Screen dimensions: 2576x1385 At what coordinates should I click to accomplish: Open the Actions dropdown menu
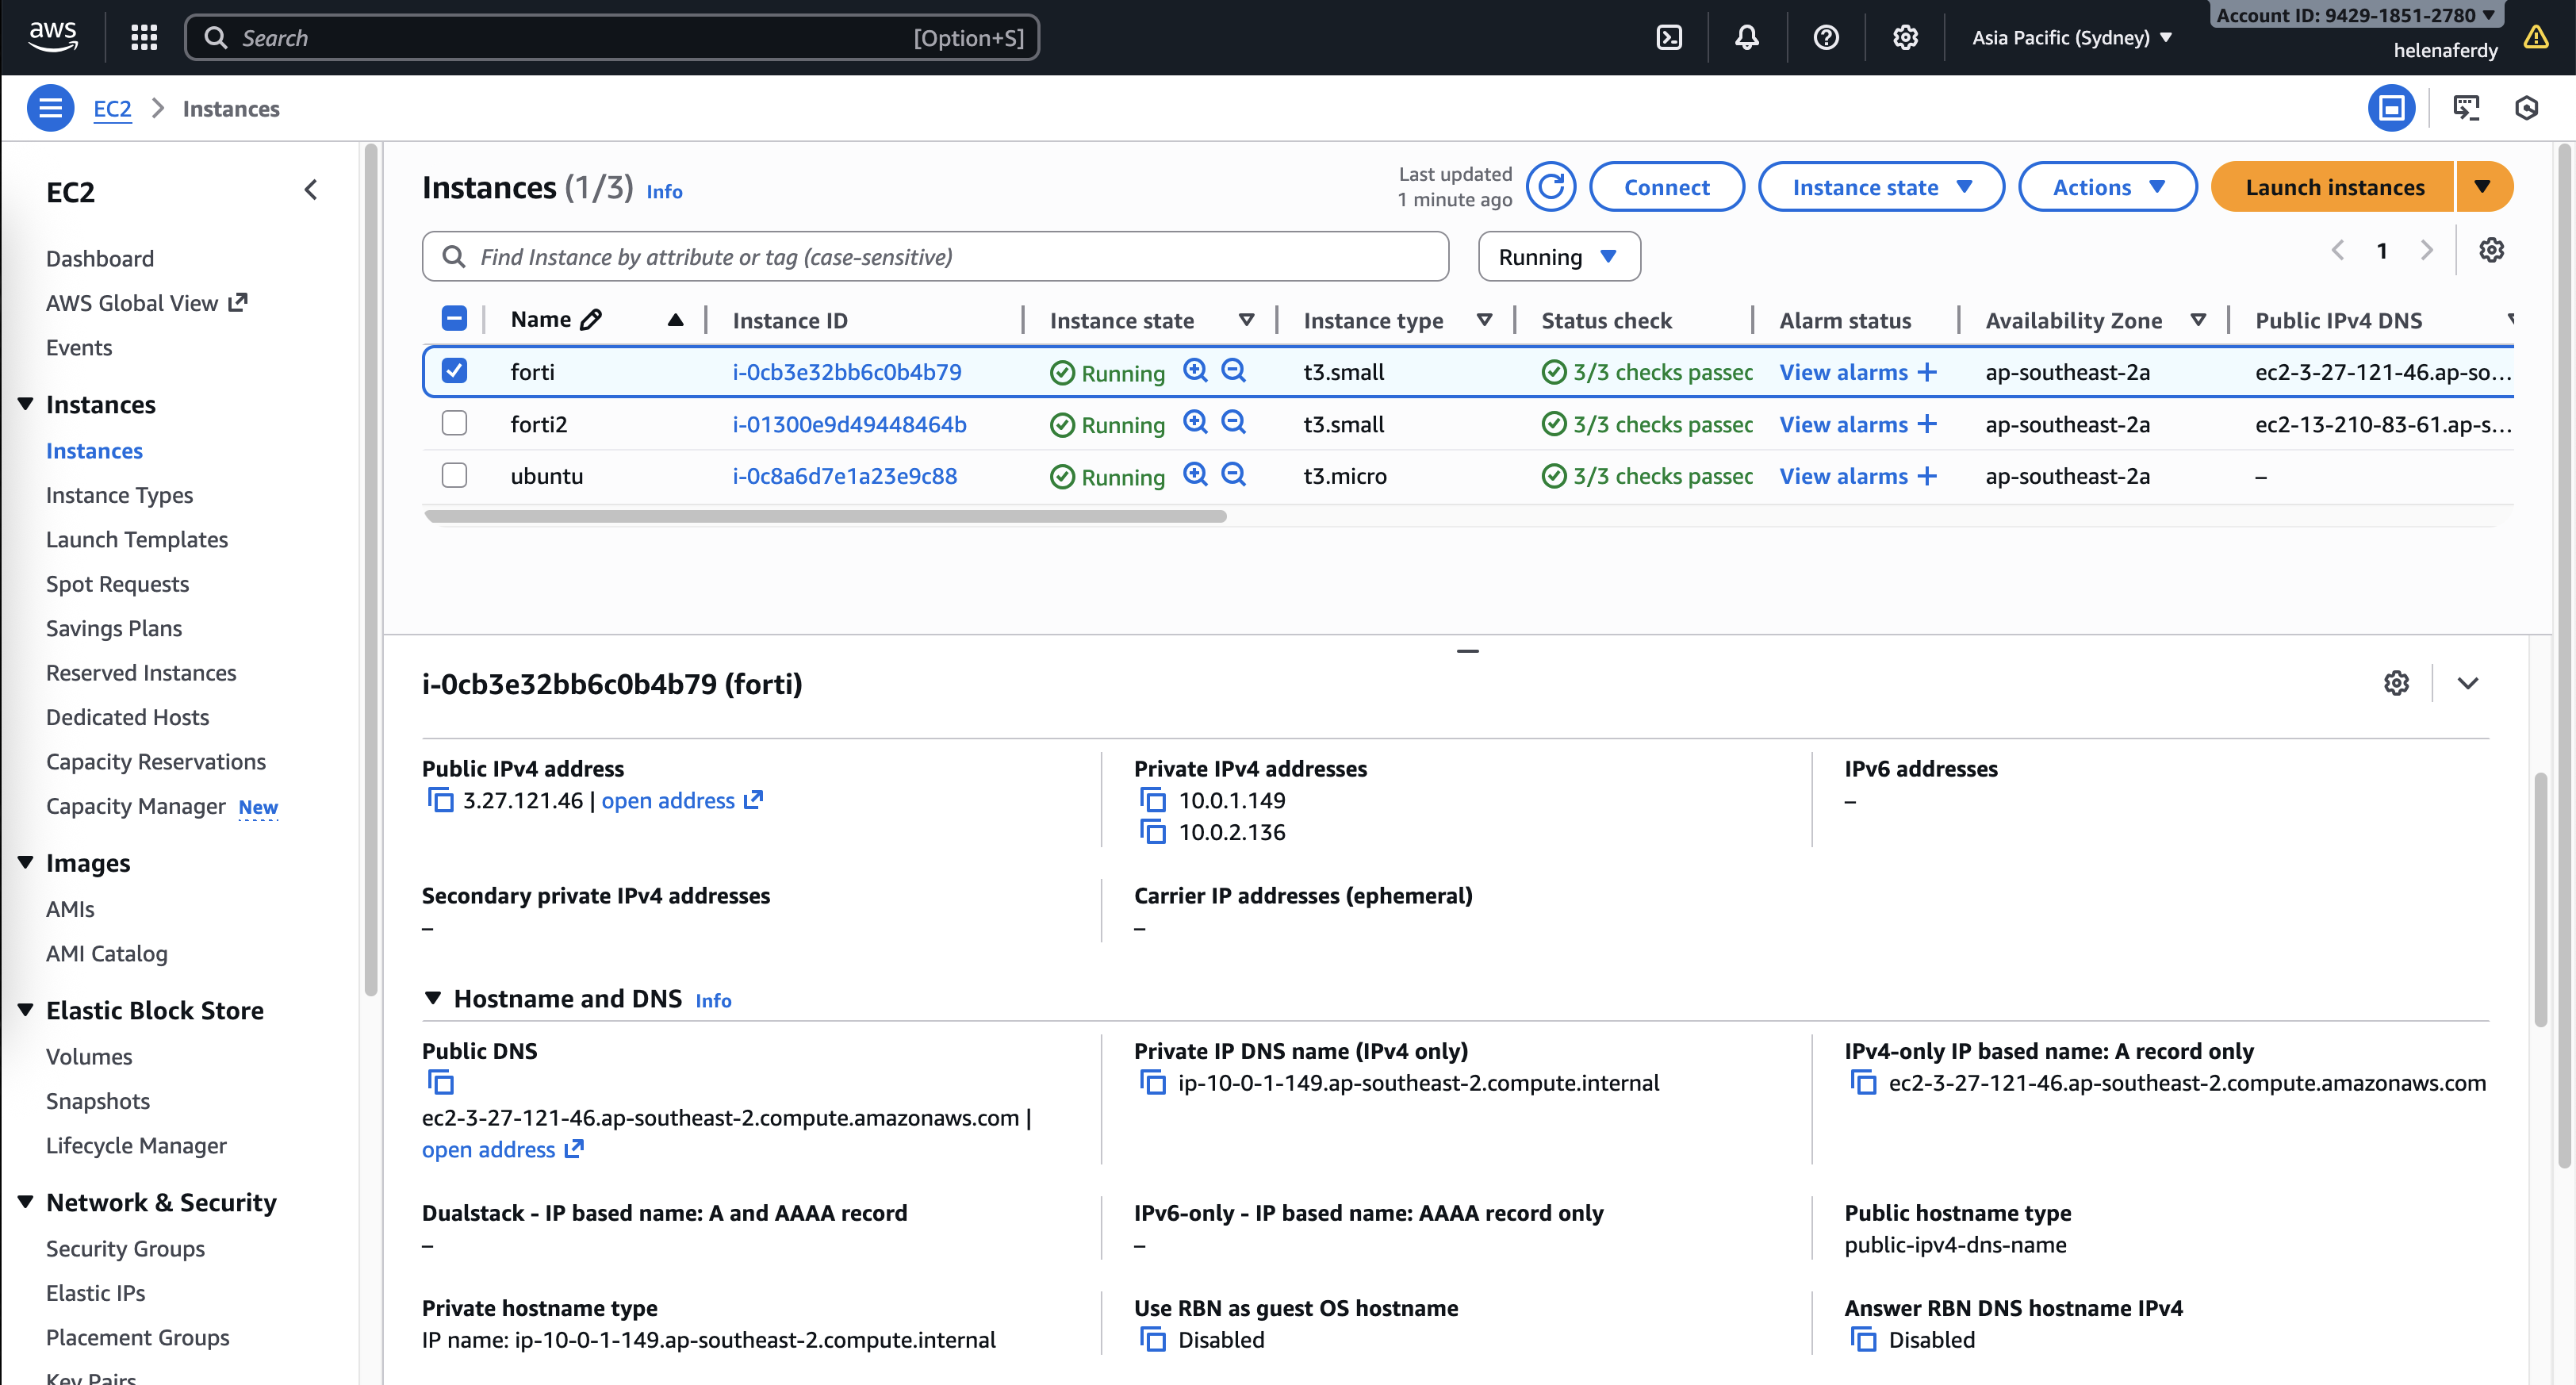tap(2107, 187)
